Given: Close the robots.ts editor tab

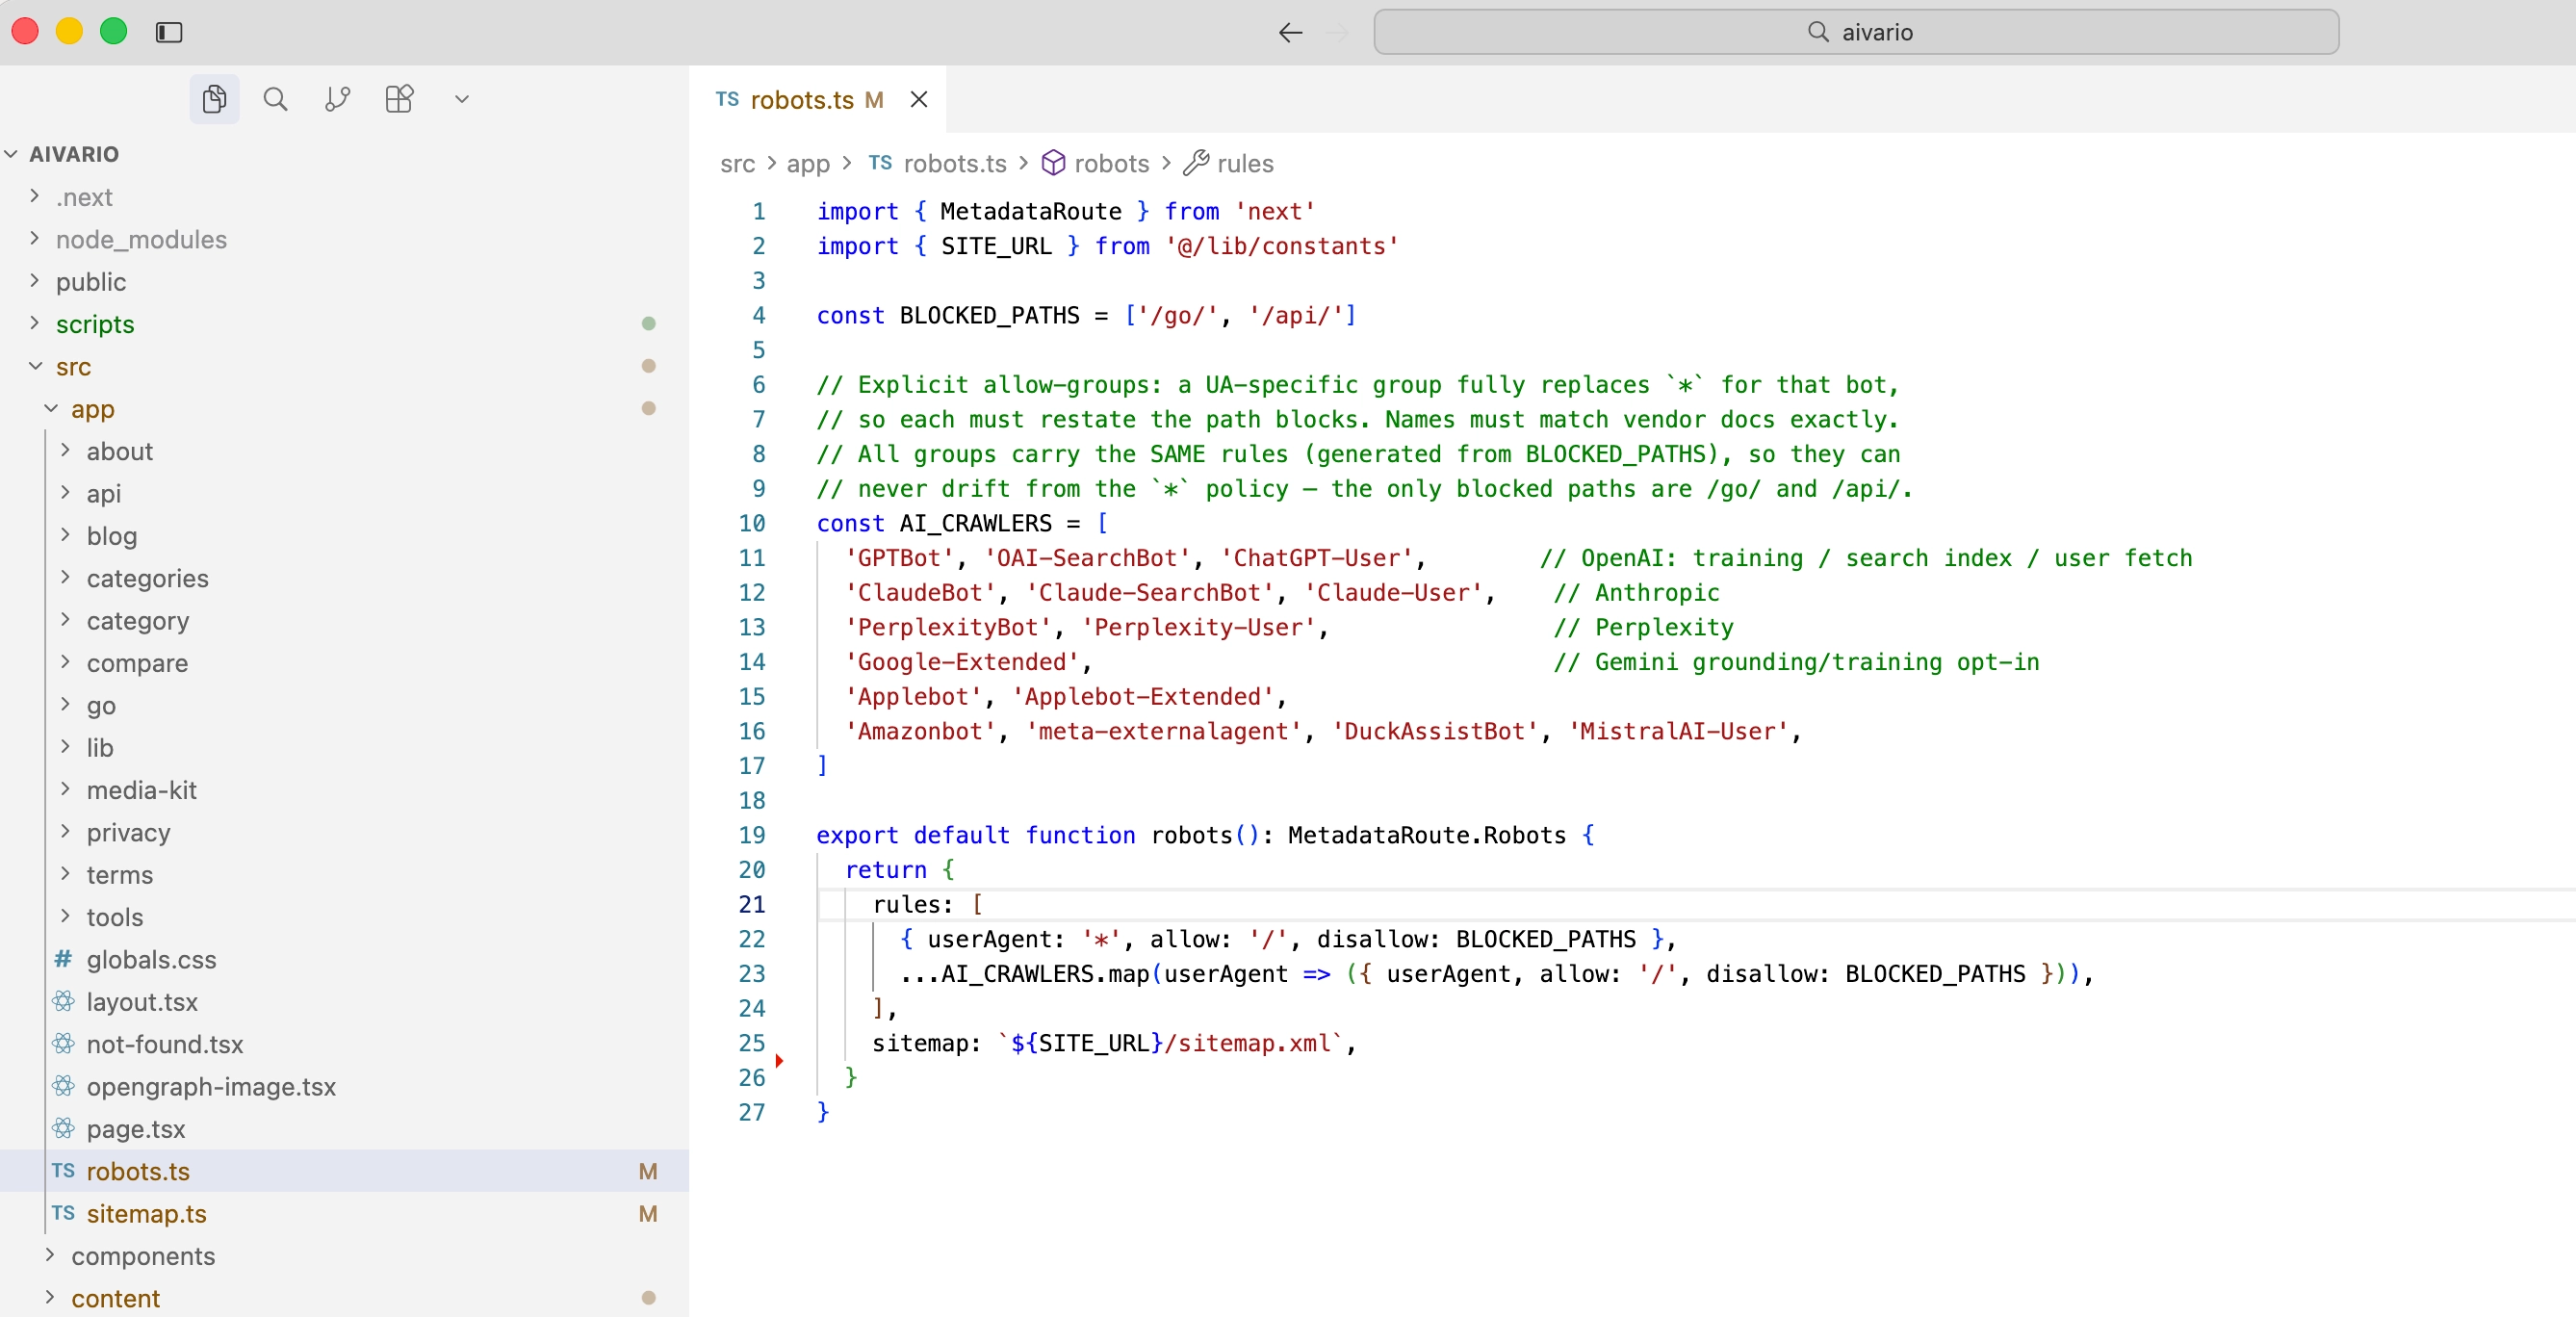Looking at the screenshot, I should (918, 99).
